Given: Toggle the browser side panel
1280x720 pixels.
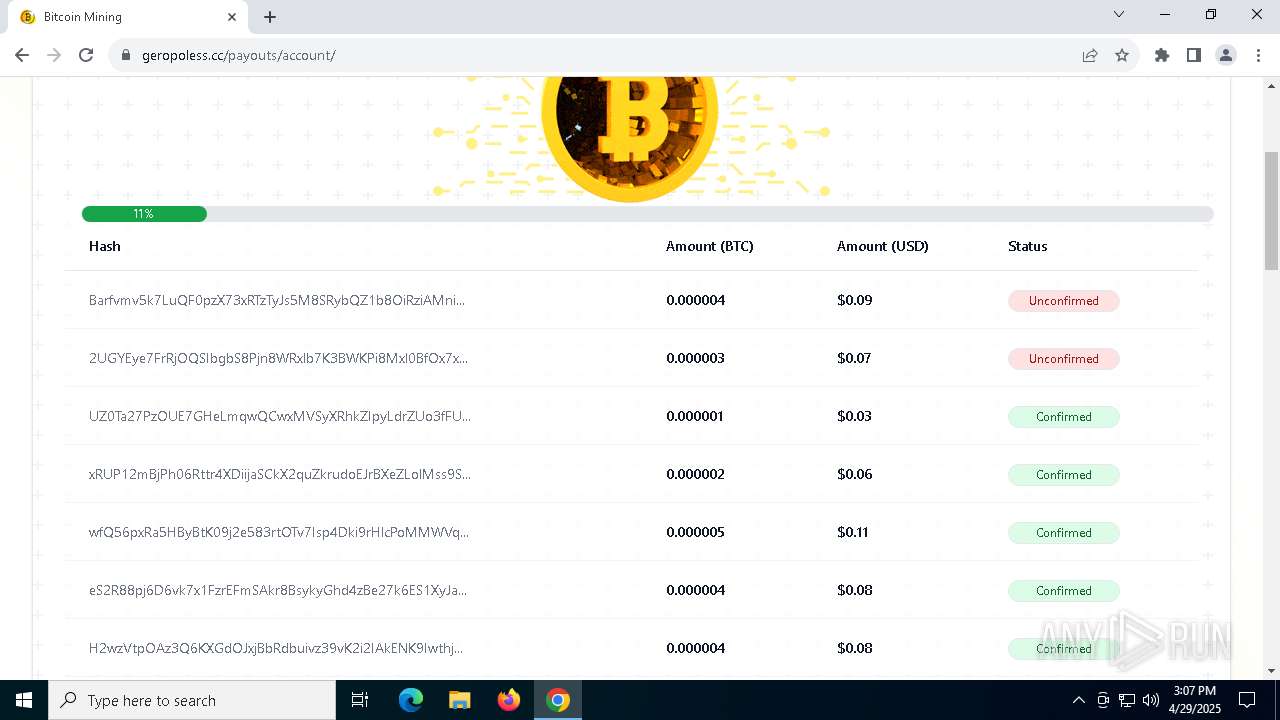Looking at the screenshot, I should [1194, 55].
